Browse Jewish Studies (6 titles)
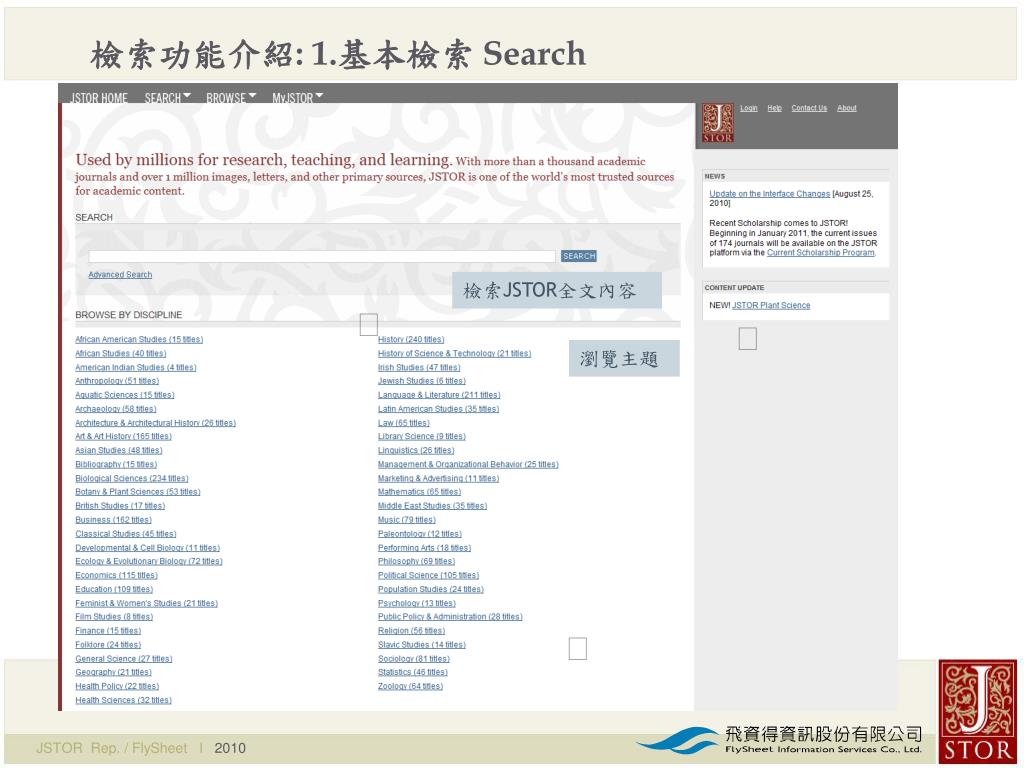The image size is (1024, 768). (422, 381)
